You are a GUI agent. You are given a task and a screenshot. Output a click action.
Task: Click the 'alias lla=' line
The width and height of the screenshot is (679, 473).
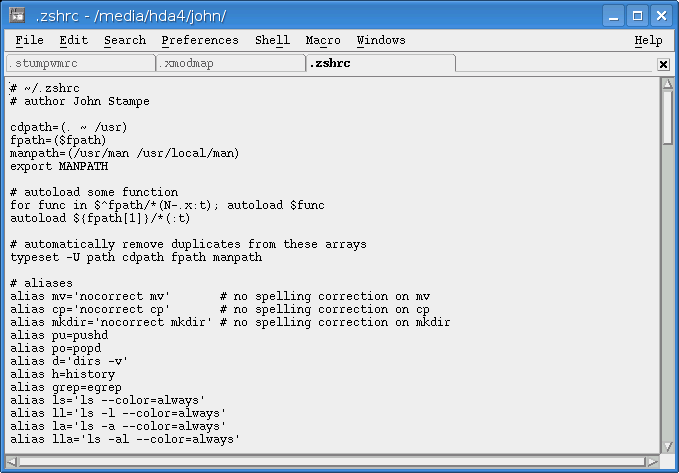coord(125,439)
